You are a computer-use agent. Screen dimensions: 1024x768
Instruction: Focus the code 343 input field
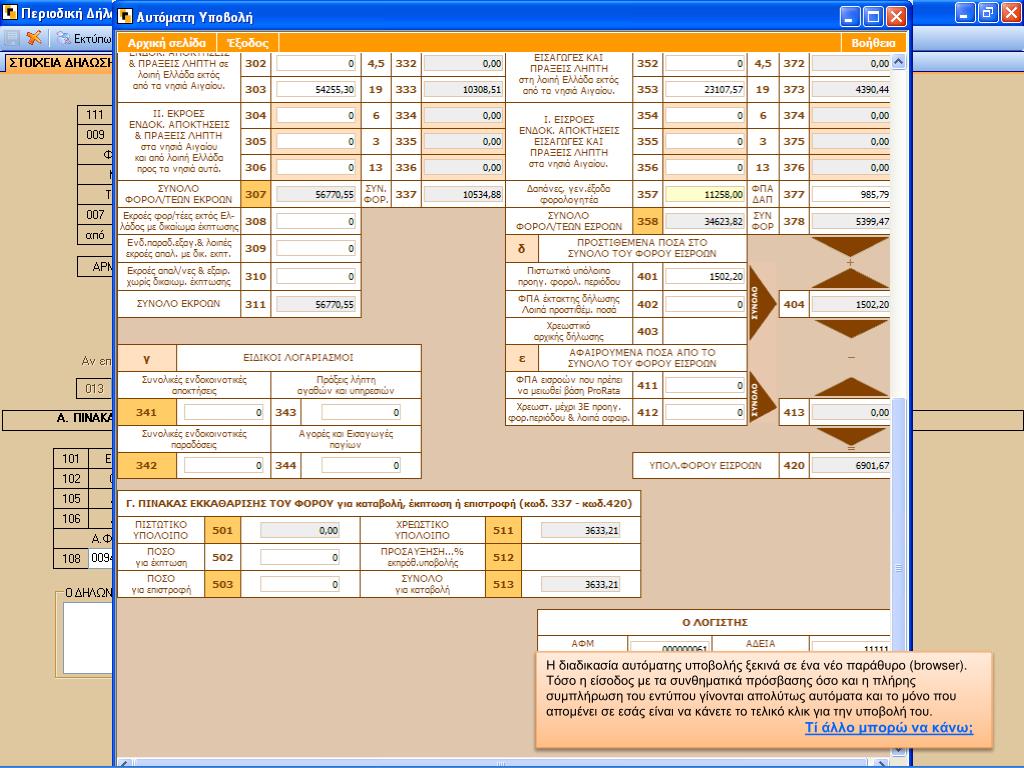pyautogui.click(x=360, y=413)
